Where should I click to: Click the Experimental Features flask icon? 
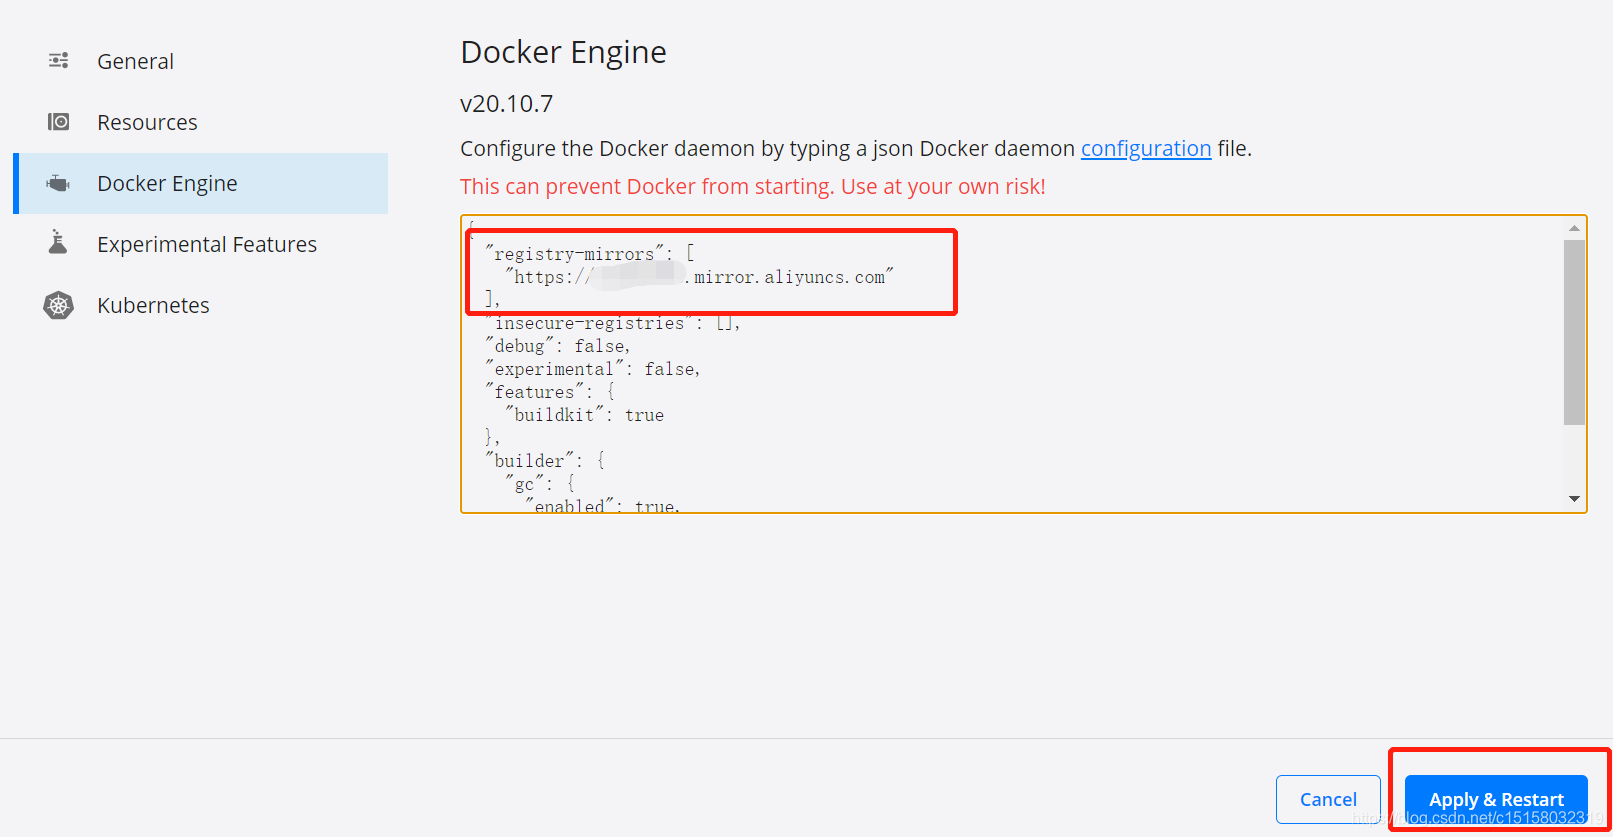pos(58,243)
